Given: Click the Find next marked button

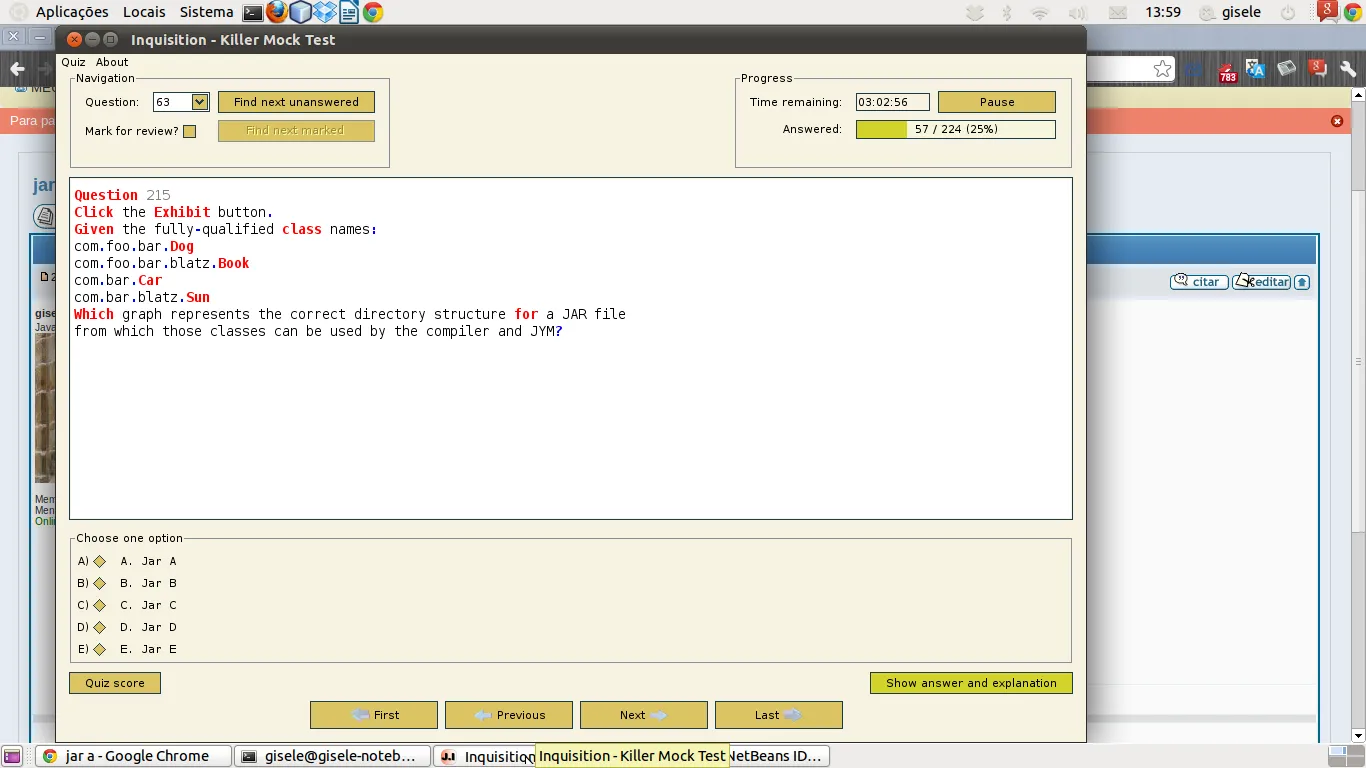Looking at the screenshot, I should 296,131.
